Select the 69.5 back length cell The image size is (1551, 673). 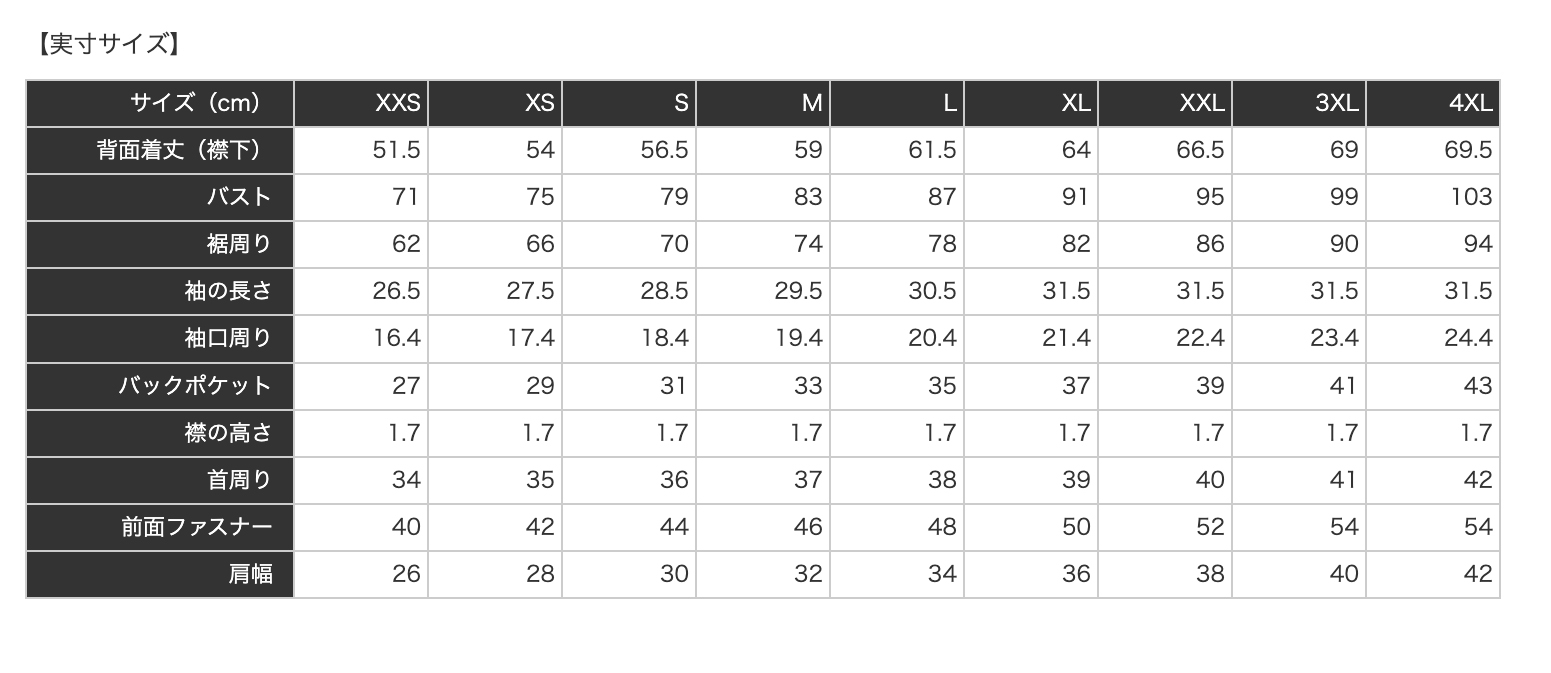coord(1468,150)
